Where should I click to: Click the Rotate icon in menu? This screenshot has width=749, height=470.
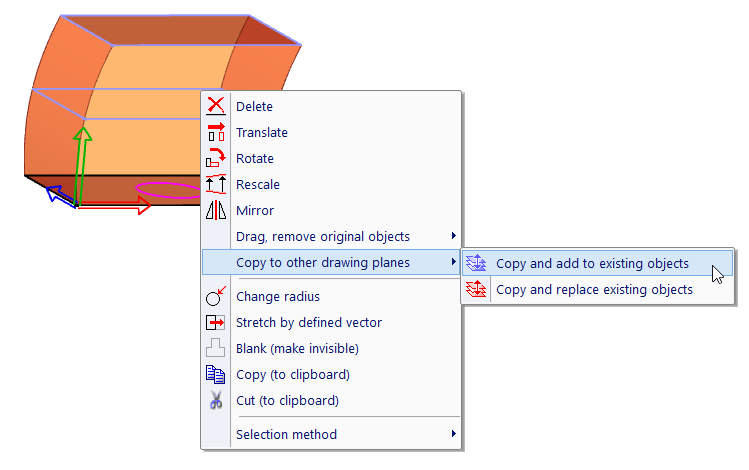pos(216,159)
